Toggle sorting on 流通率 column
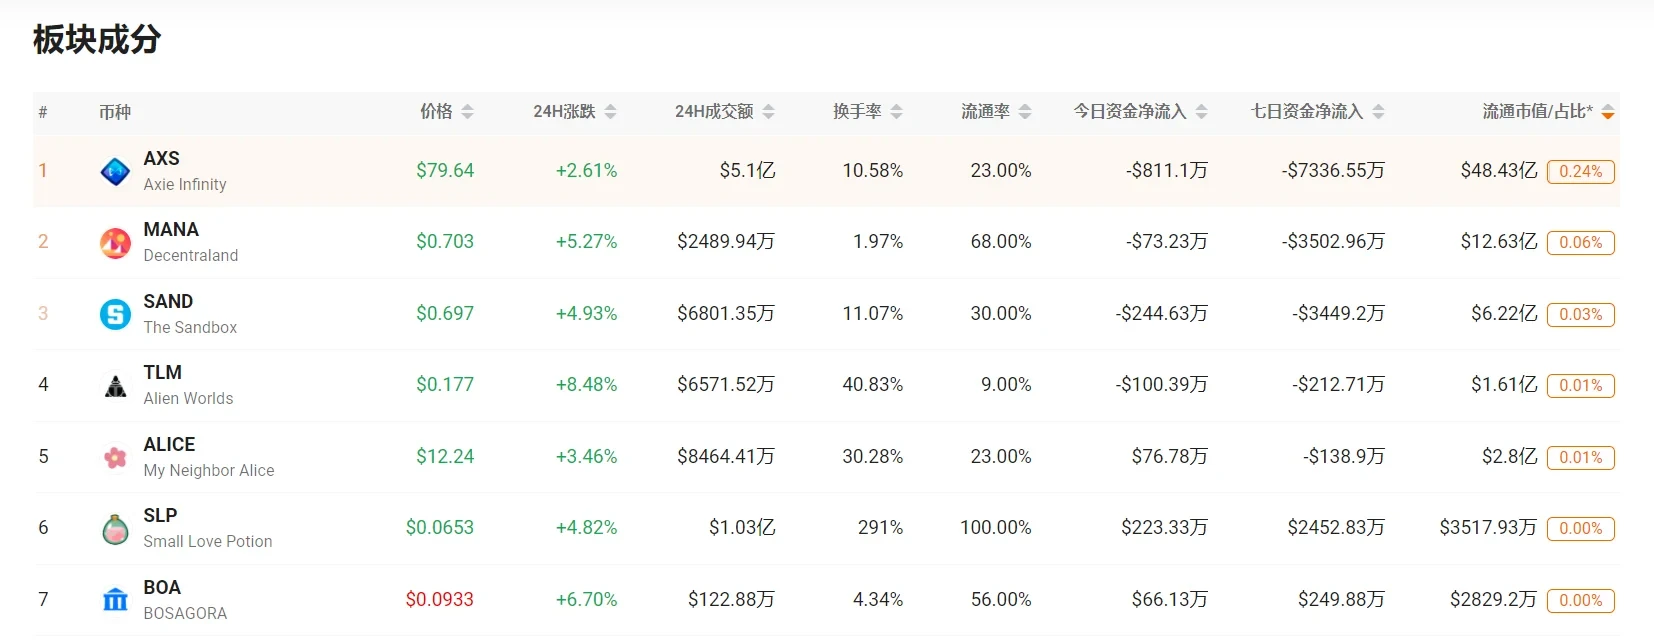Viewport: 1654px width, 644px height. click(1024, 112)
